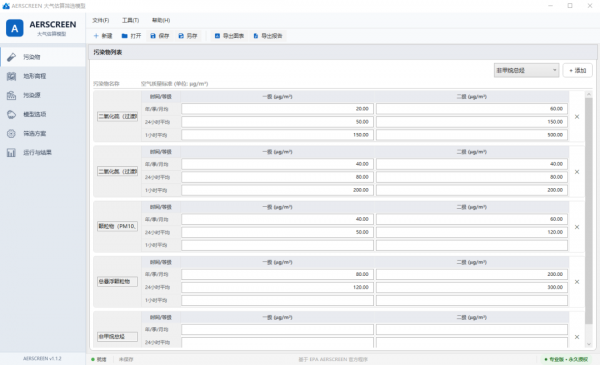Click the 颗粒物 (PM10 pollutant name field
This screenshot has width=600, height=365.
(x=117, y=226)
